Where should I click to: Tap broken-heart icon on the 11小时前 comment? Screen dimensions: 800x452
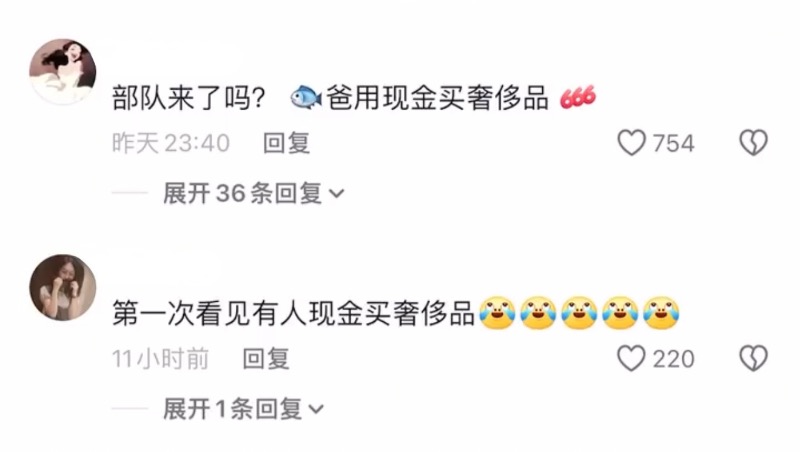click(x=754, y=358)
